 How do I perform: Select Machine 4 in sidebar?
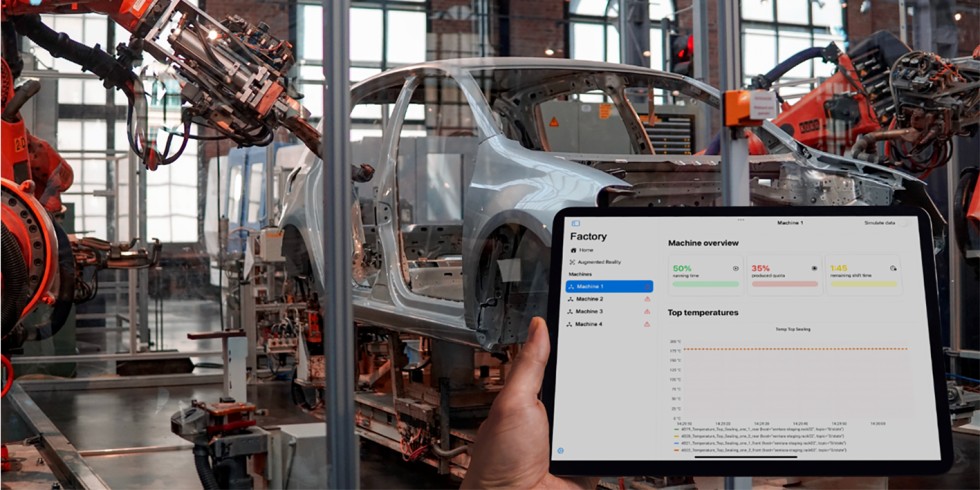pyautogui.click(x=590, y=324)
